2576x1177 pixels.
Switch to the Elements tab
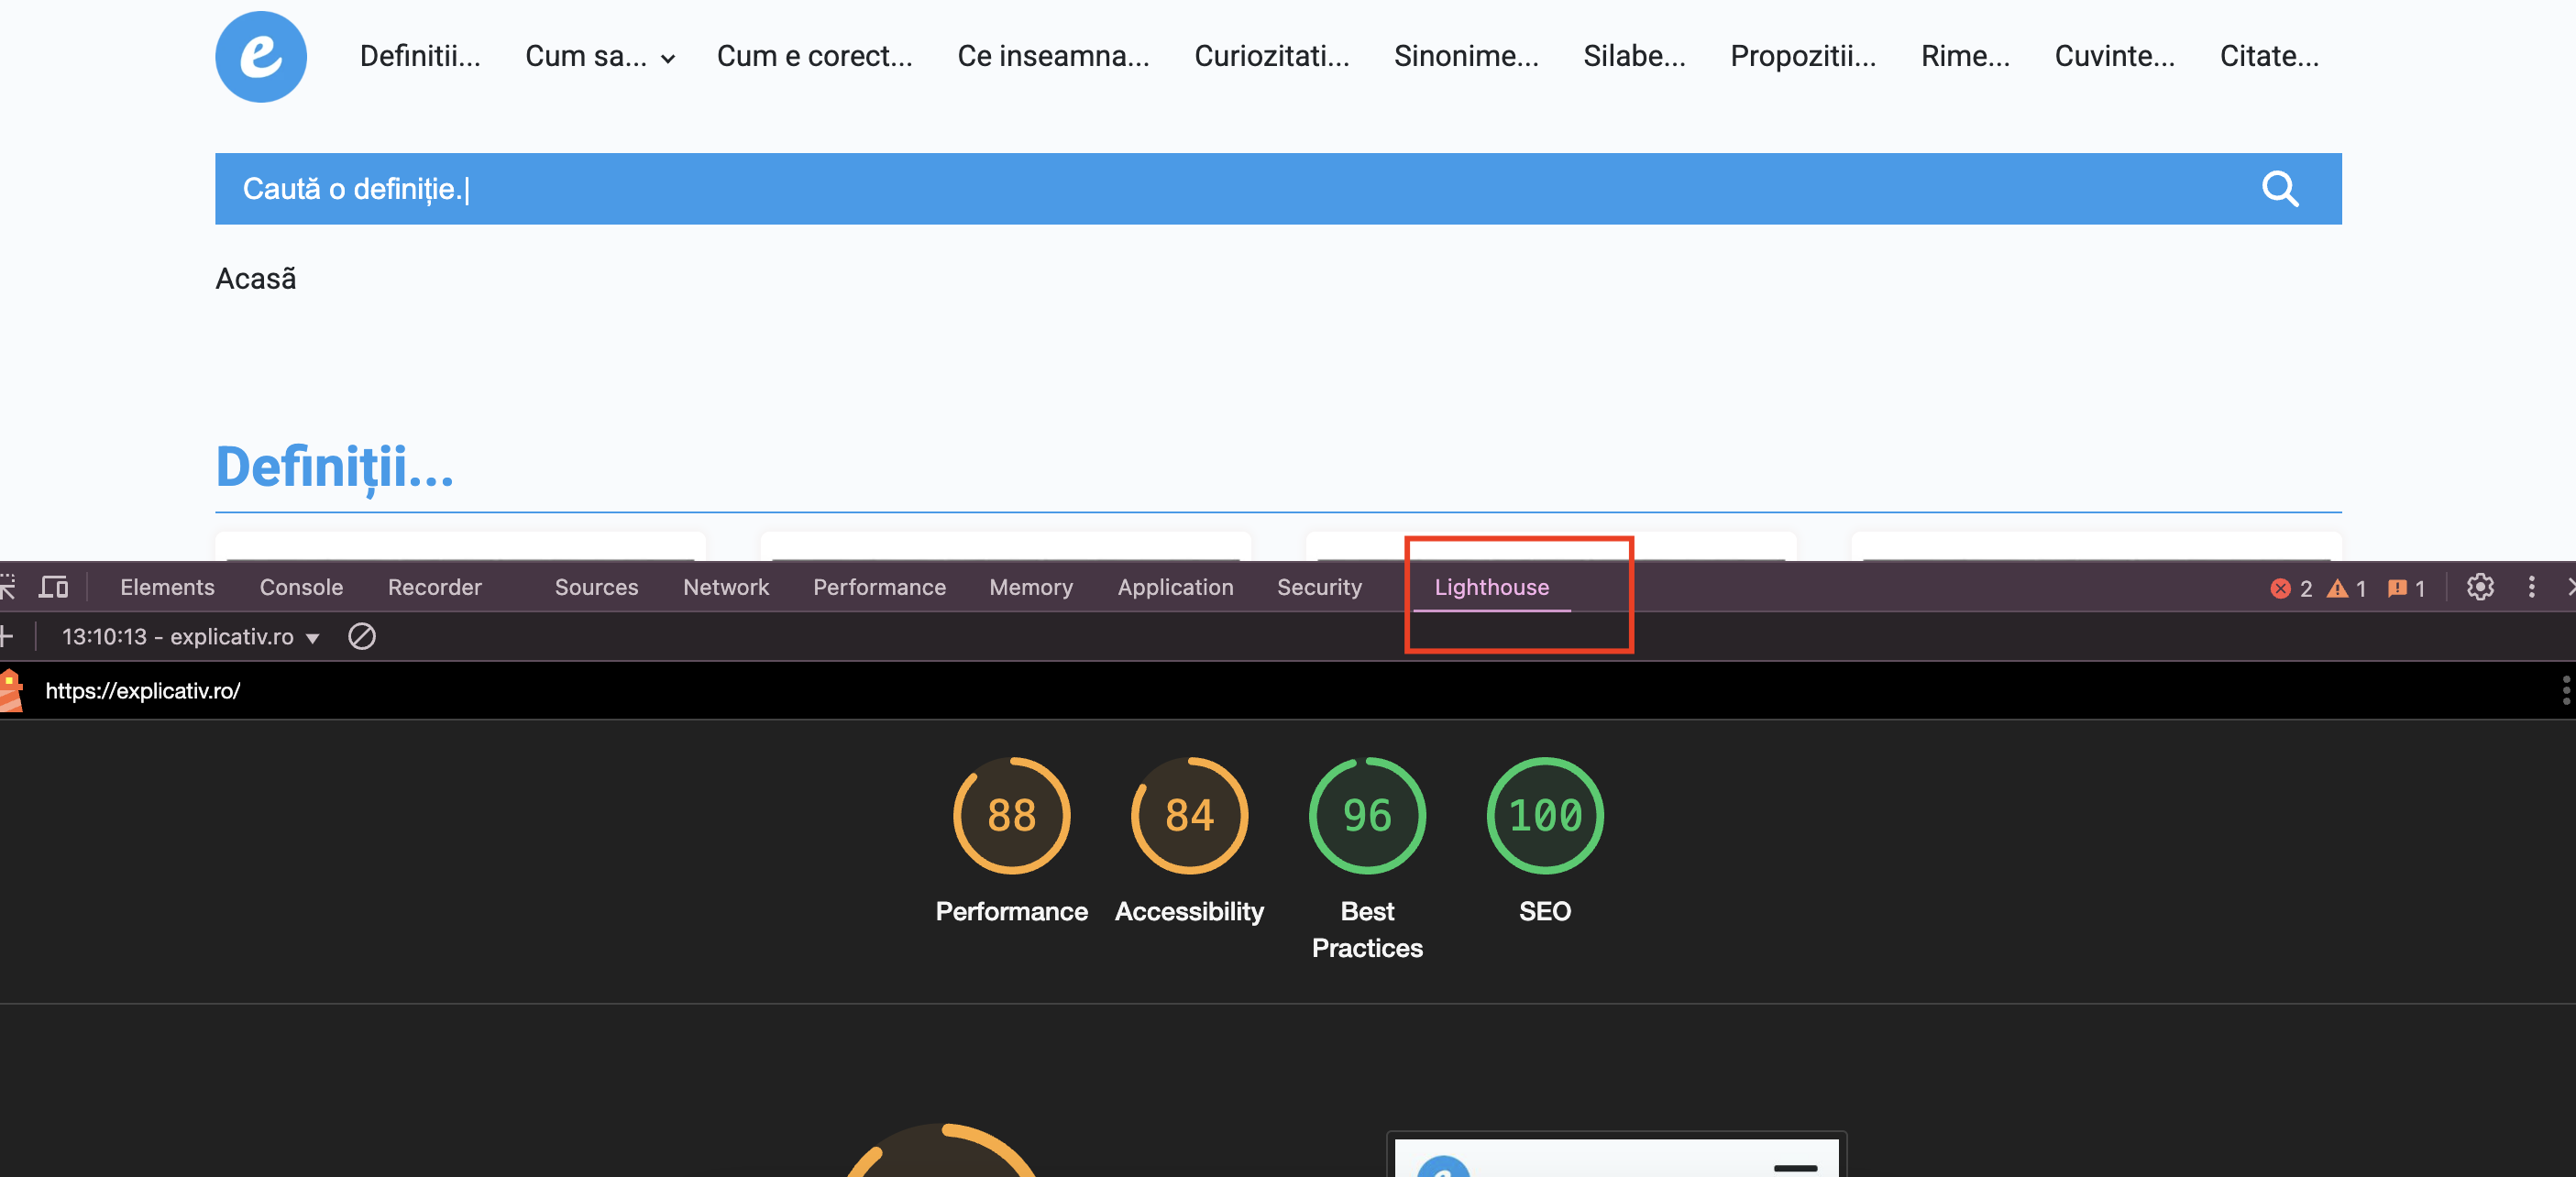tap(167, 587)
